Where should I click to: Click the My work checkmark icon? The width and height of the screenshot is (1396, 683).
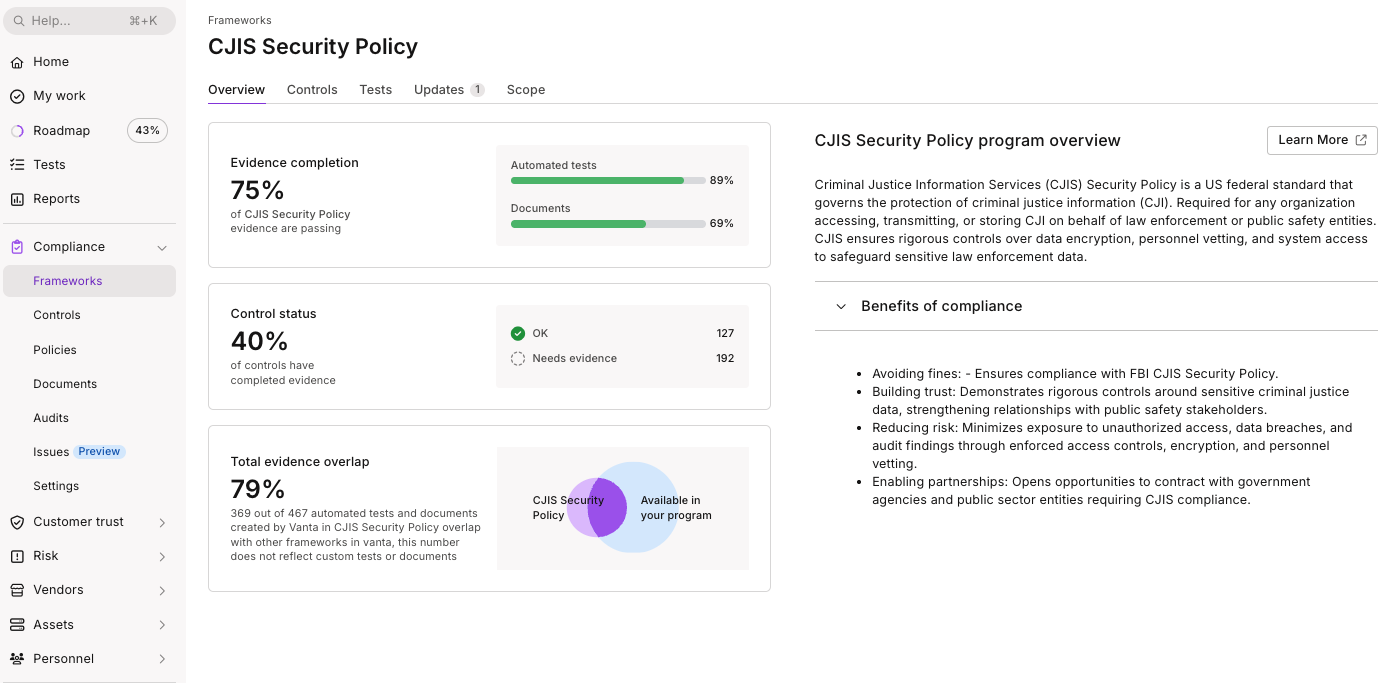click(x=17, y=96)
